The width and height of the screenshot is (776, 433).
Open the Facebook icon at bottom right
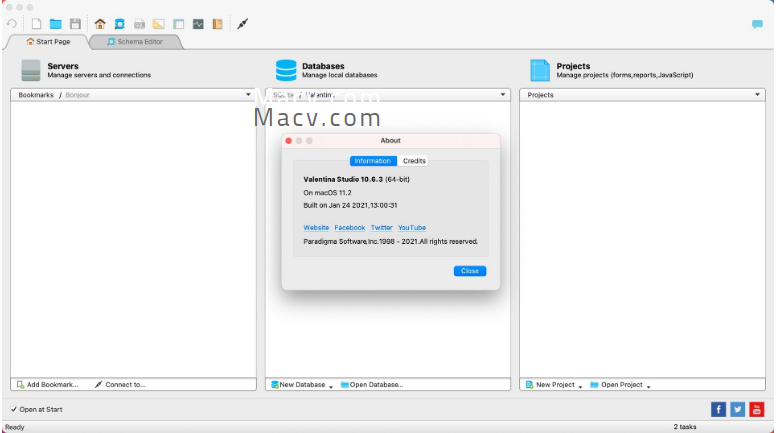click(x=718, y=409)
